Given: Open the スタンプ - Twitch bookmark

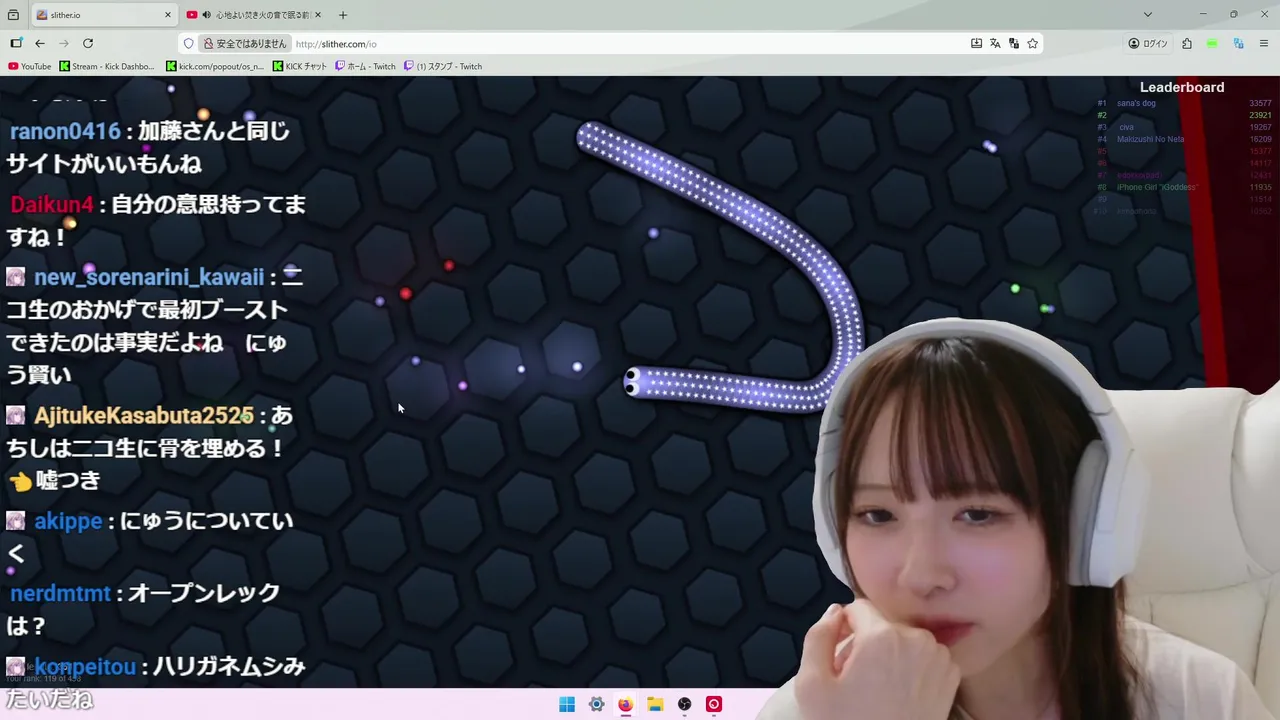Looking at the screenshot, I should [443, 66].
